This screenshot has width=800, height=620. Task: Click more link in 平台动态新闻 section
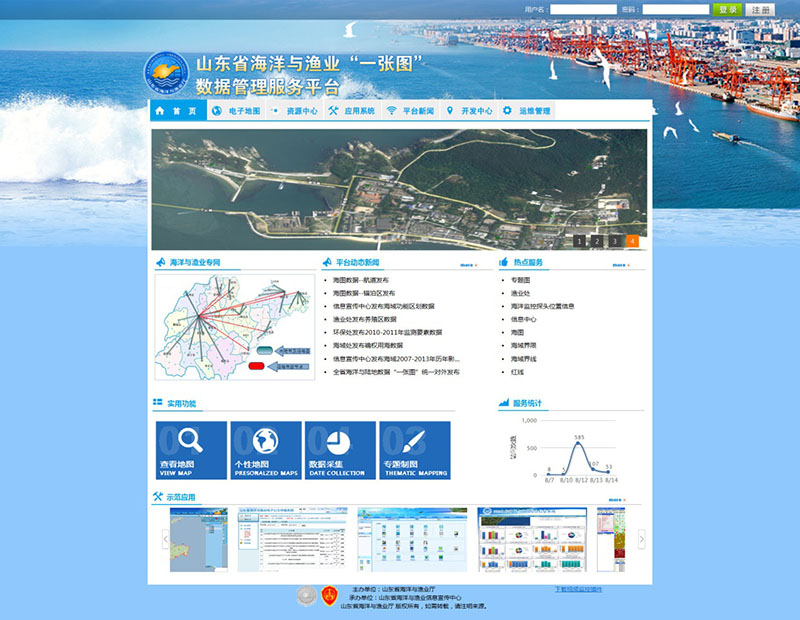point(468,265)
